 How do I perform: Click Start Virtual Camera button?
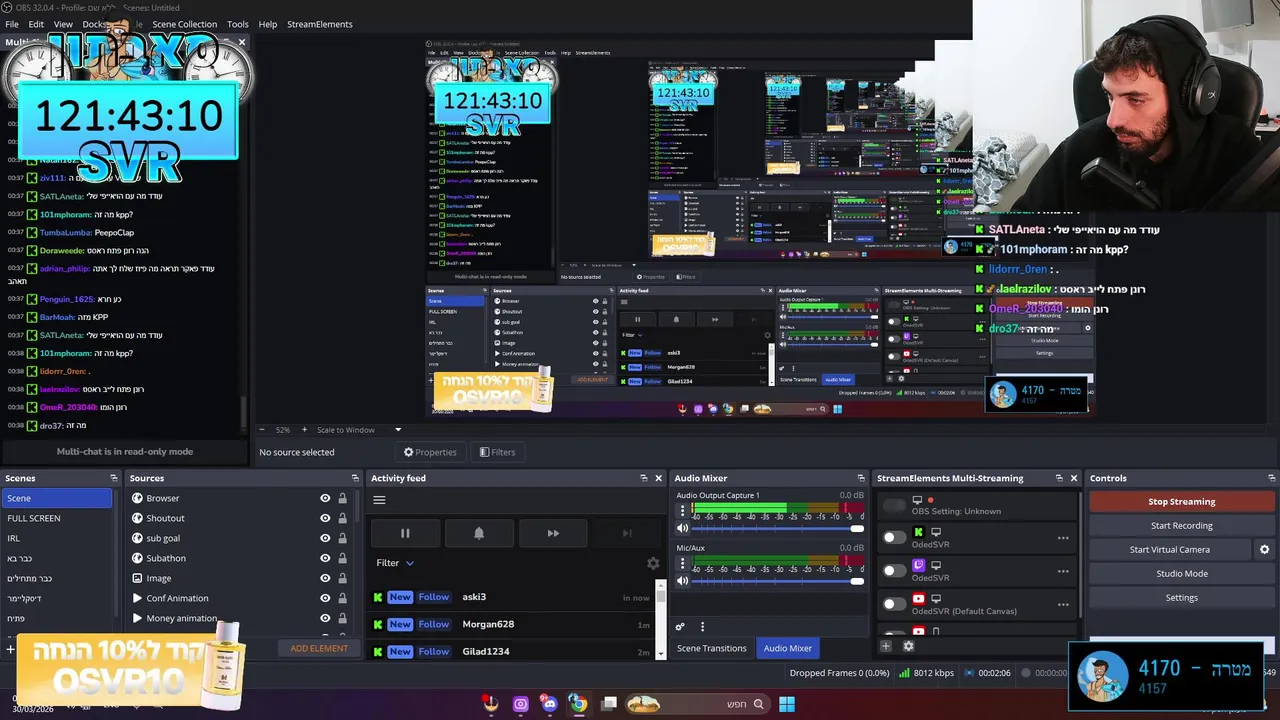click(x=1170, y=549)
